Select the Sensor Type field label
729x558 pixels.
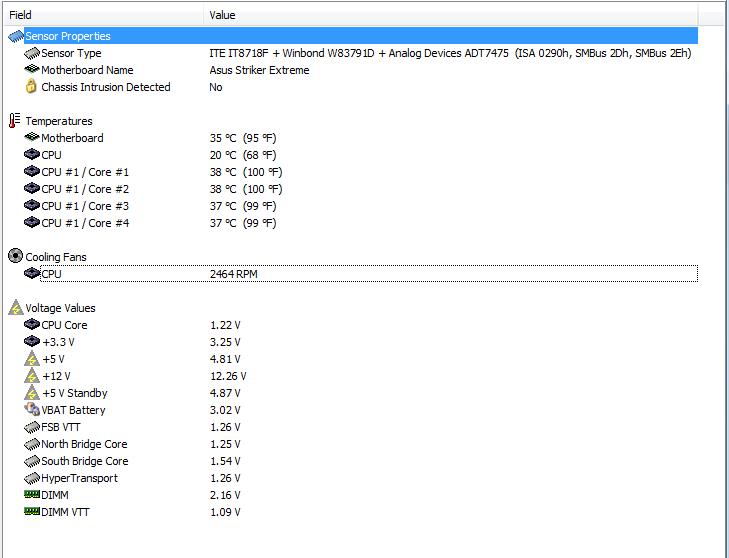[71, 53]
